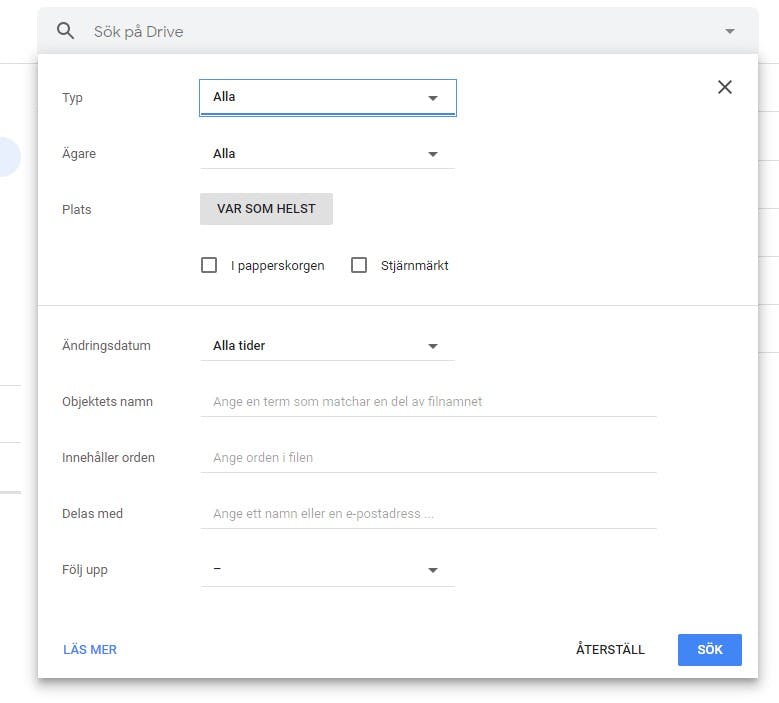Expand the Ägare dropdown
The height and width of the screenshot is (703, 779).
point(327,154)
